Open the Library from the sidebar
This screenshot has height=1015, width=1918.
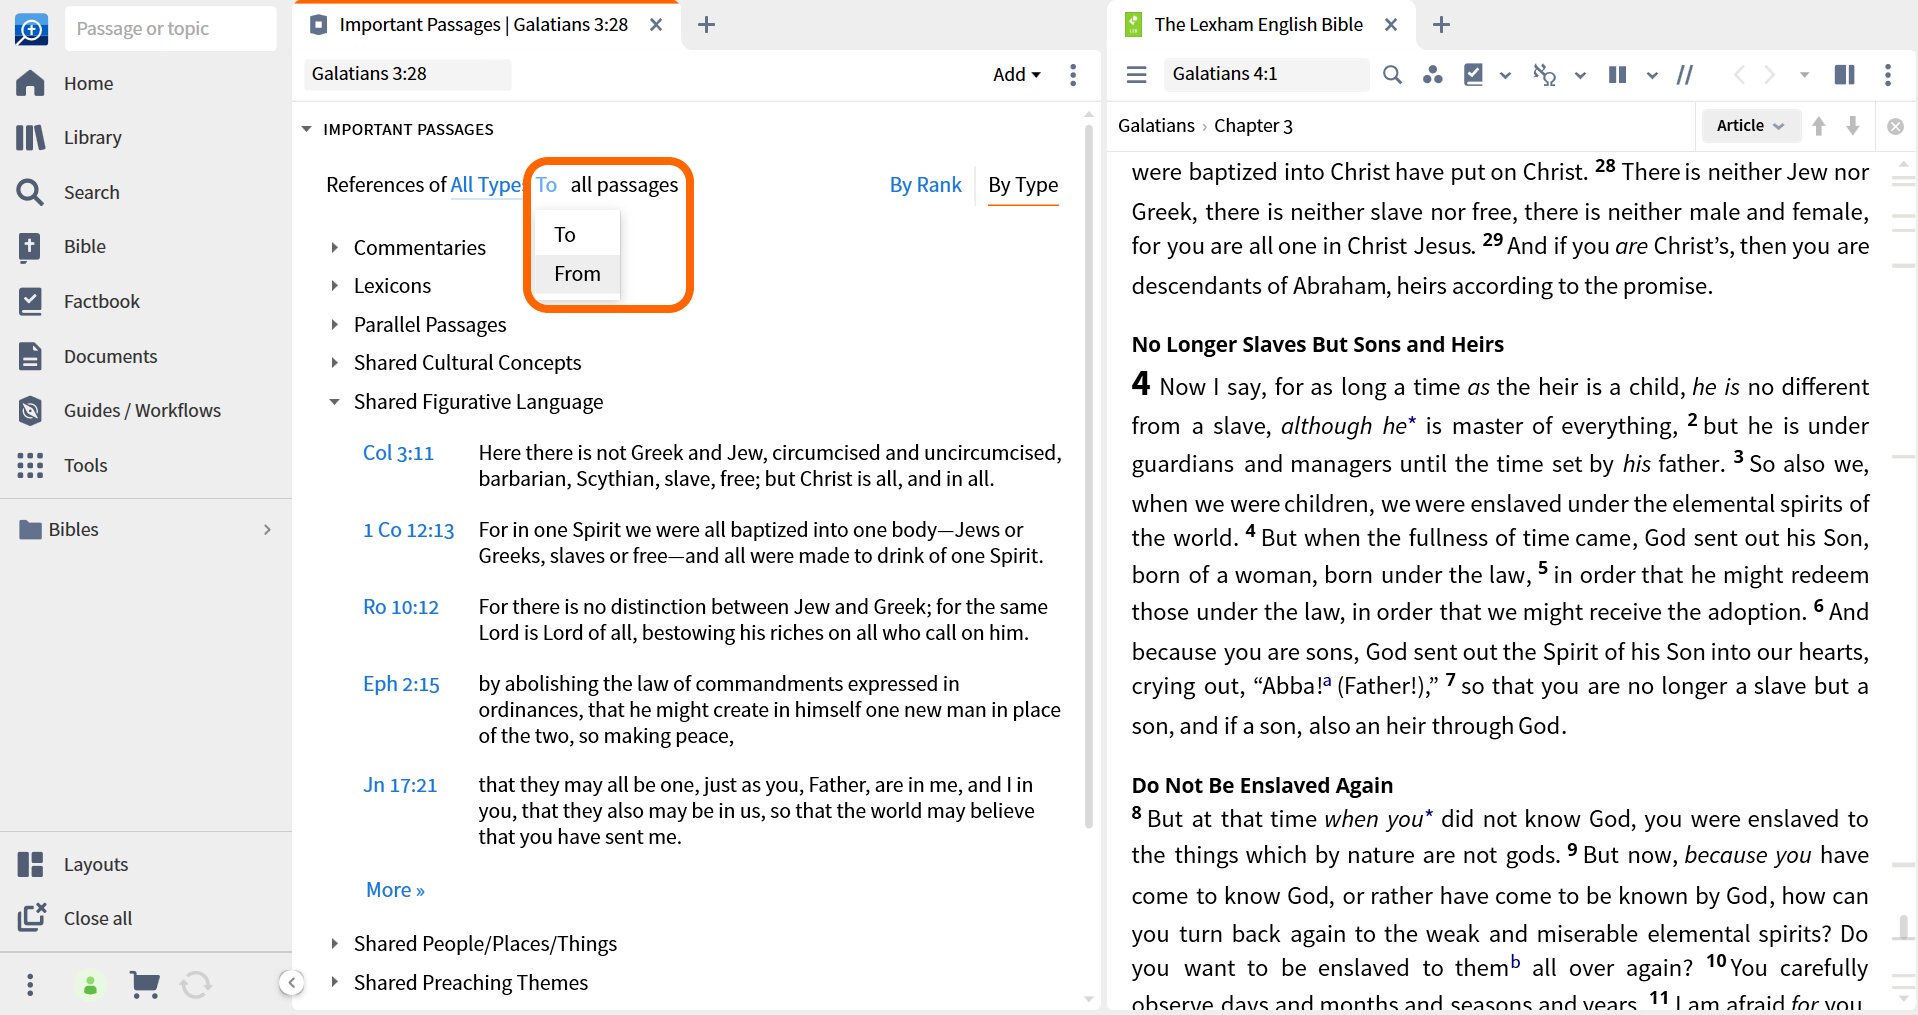coord(92,137)
